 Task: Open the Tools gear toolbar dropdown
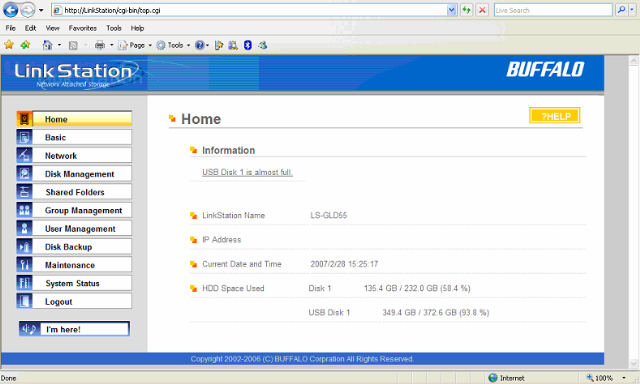coord(173,45)
